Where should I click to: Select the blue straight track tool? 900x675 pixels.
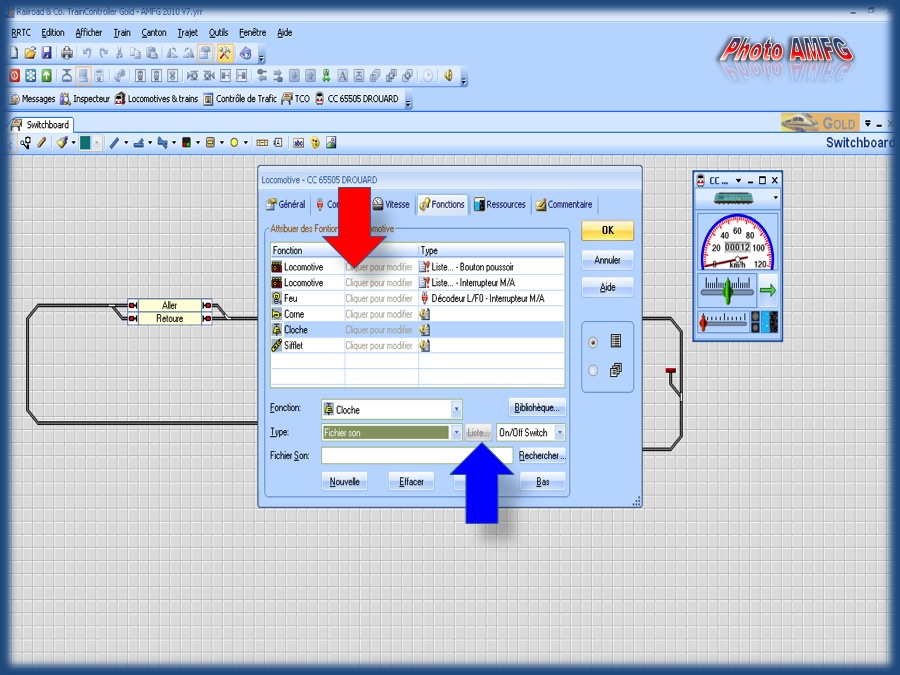(x=114, y=143)
